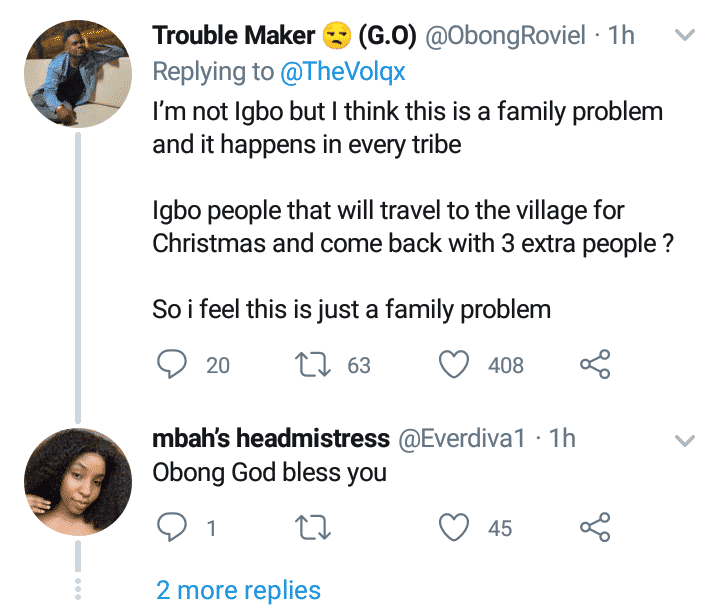The width and height of the screenshot is (720, 612).
Task: Reply to mbah's headmistress tweet
Action: click(172, 527)
